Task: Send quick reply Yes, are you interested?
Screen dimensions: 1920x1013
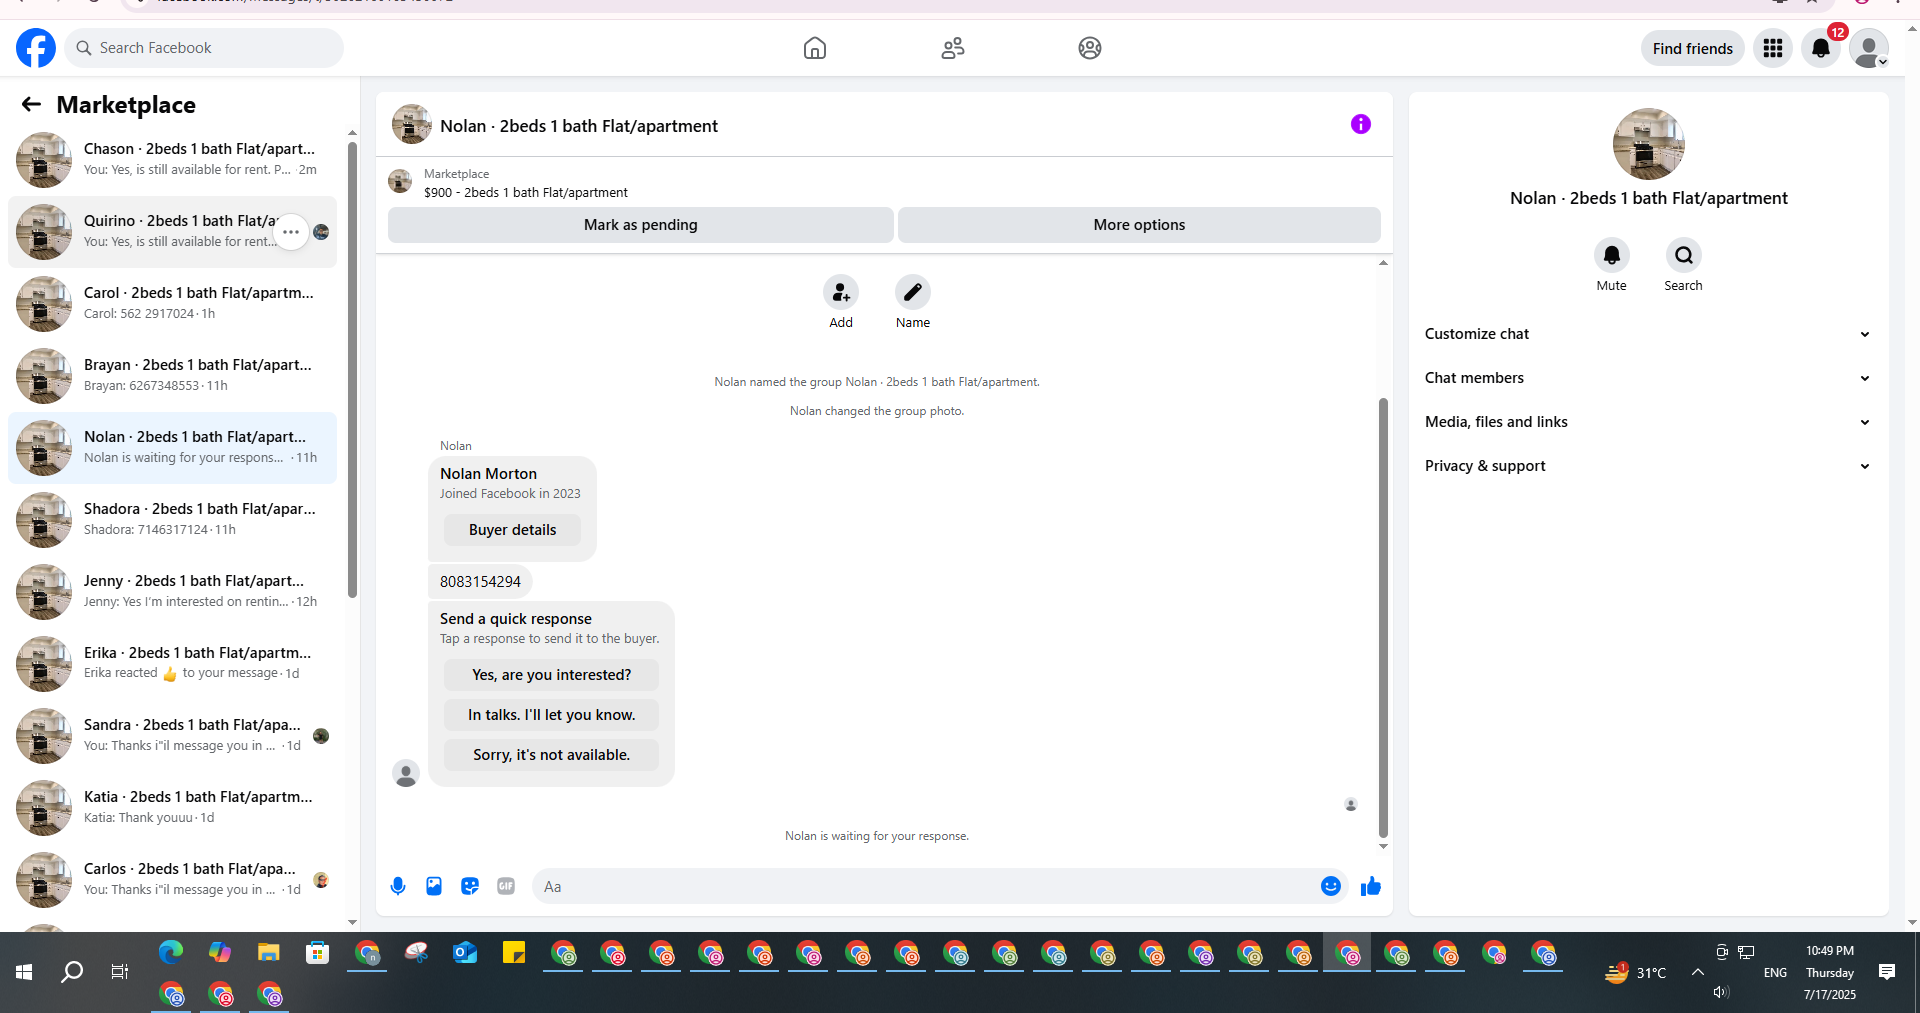Action: click(551, 675)
